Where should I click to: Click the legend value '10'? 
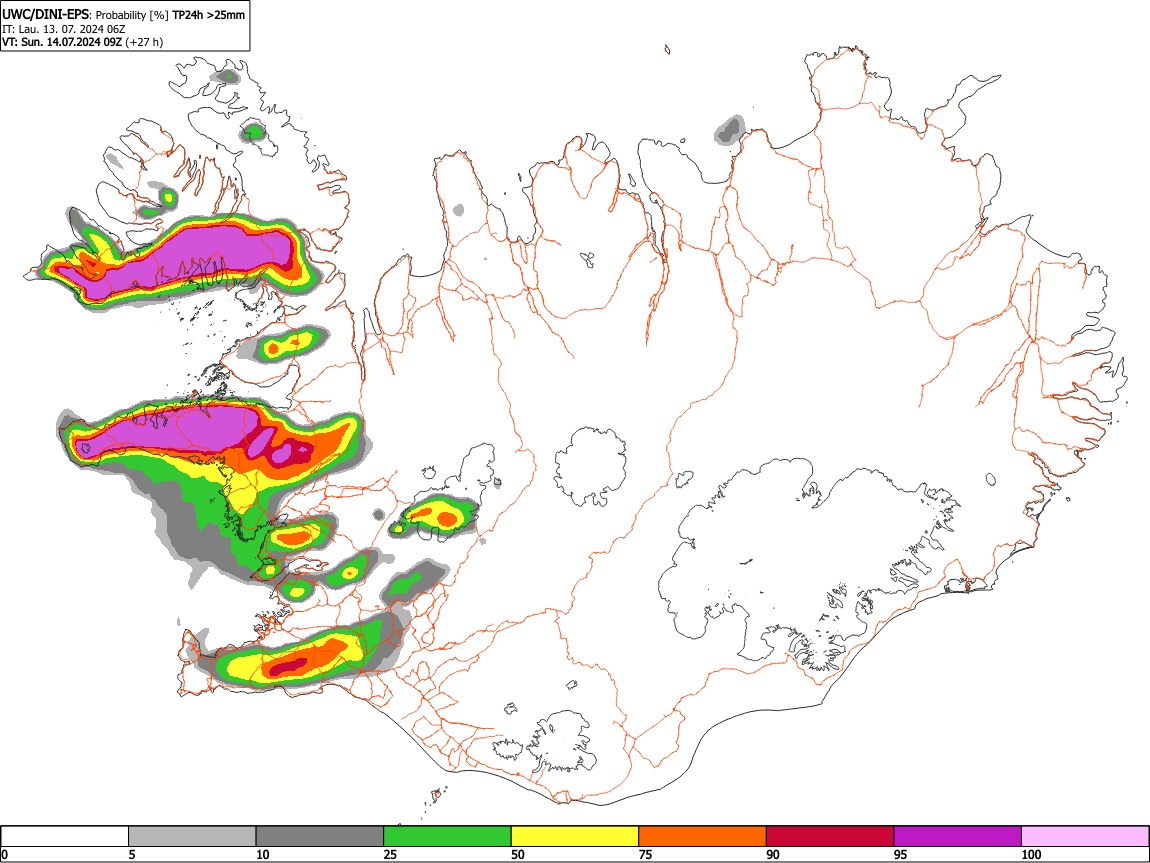pos(263,854)
